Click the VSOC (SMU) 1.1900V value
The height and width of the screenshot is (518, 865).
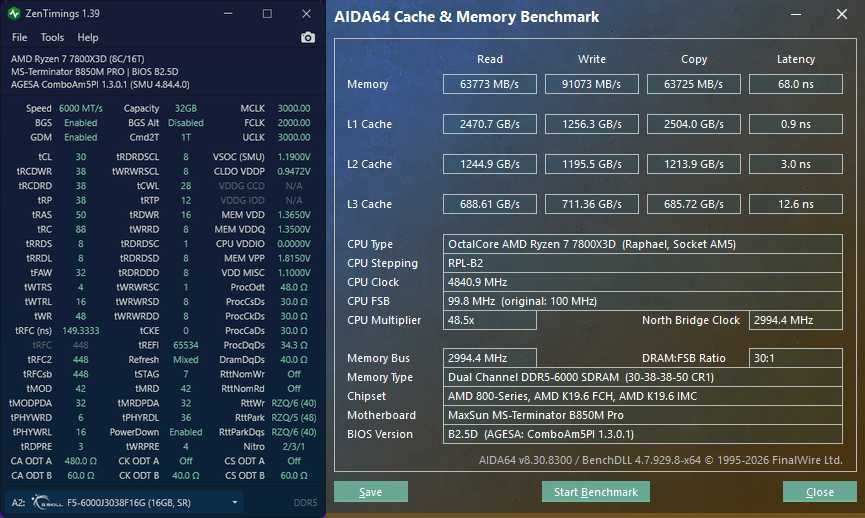click(x=293, y=157)
